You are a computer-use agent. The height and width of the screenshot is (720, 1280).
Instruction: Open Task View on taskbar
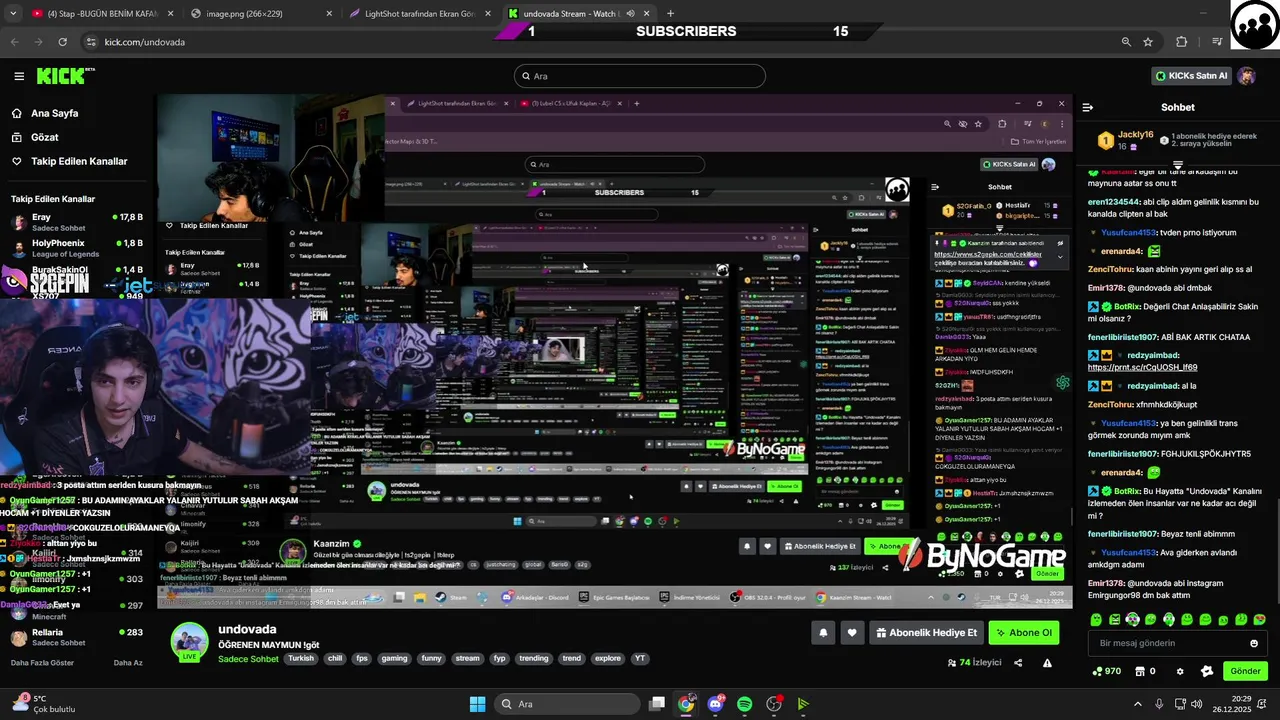pos(657,704)
